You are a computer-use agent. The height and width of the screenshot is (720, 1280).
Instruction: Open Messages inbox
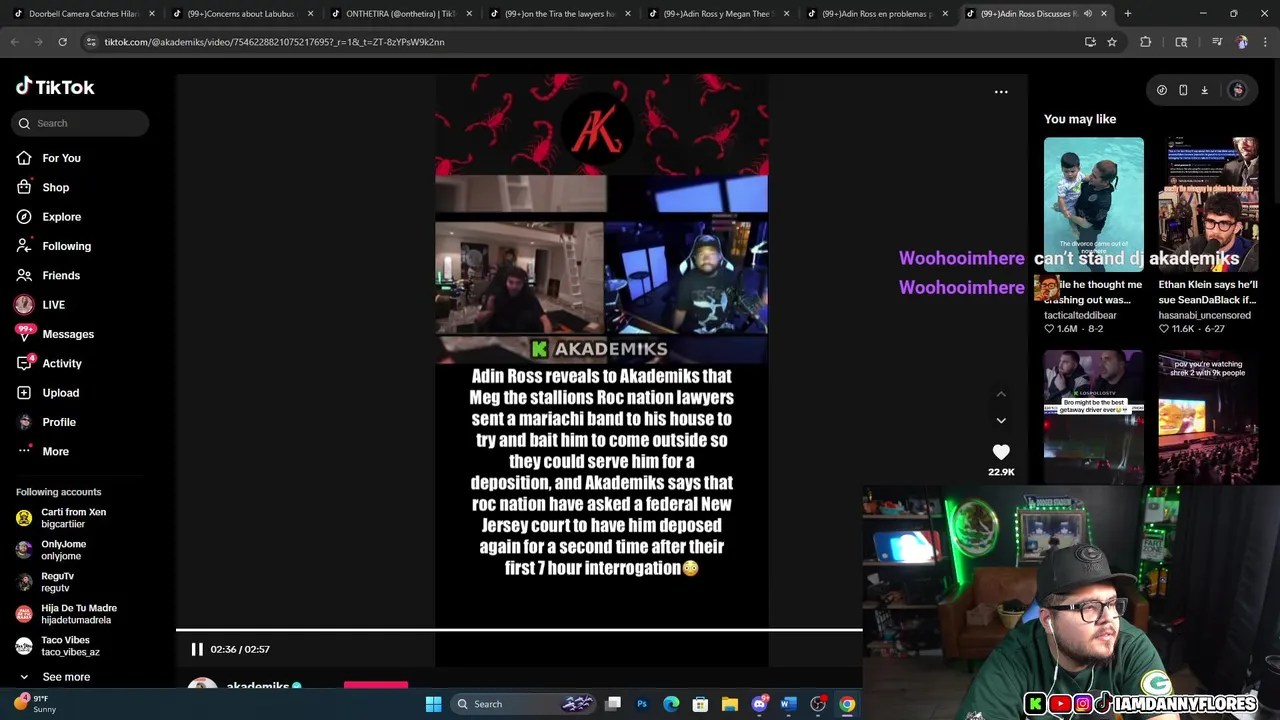point(55,334)
